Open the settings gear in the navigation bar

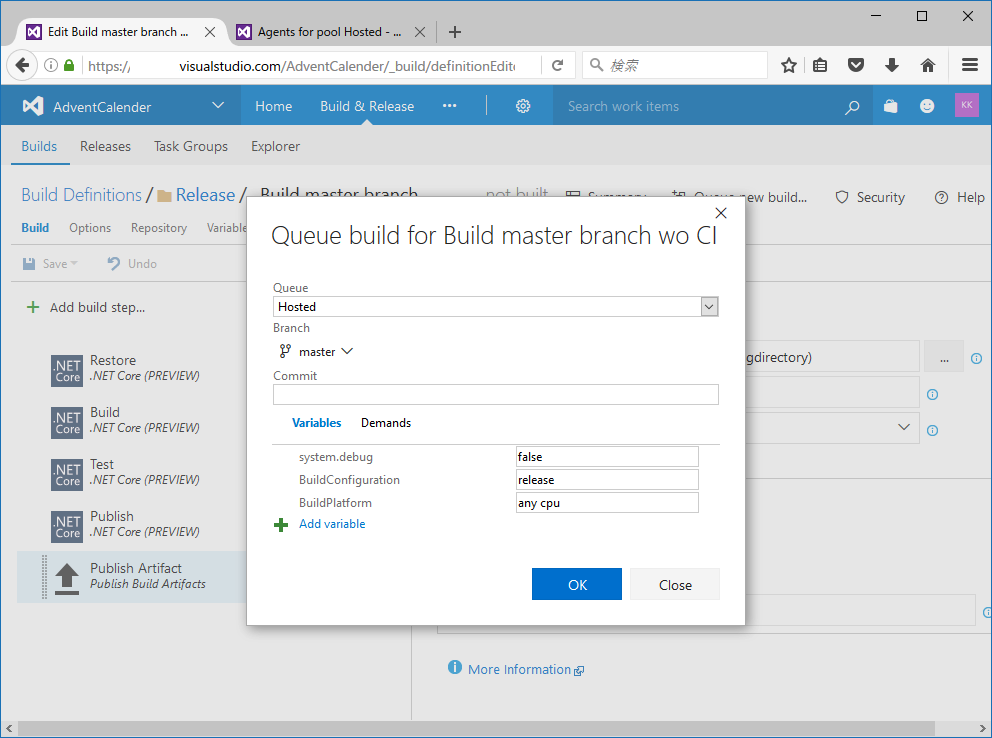523,106
